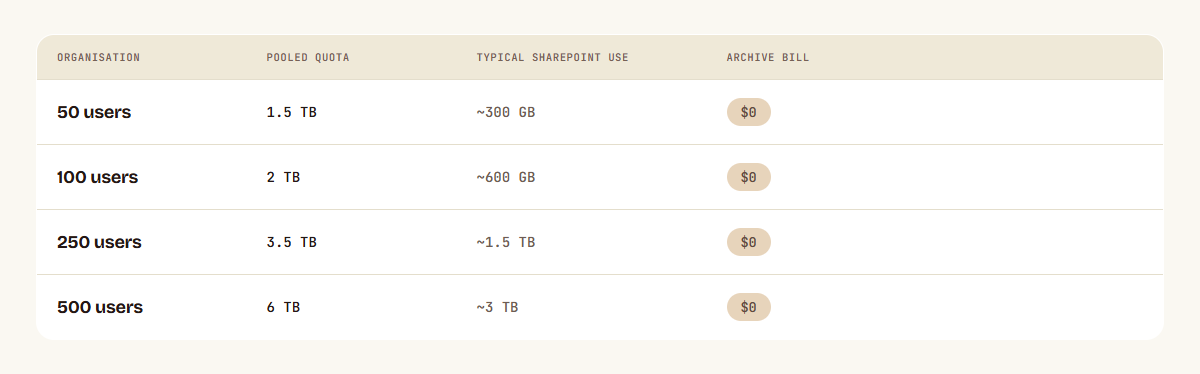Click the $0 badge for 100 users
The width and height of the screenshot is (1200, 374).
tap(749, 177)
